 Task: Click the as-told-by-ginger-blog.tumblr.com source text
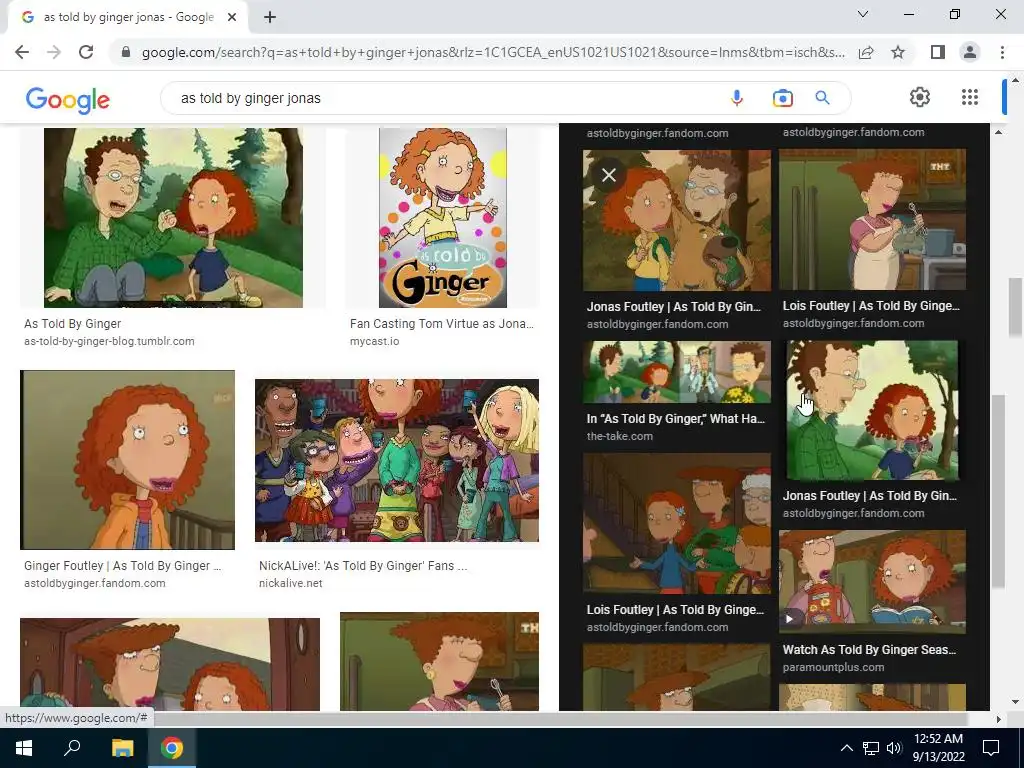(109, 341)
